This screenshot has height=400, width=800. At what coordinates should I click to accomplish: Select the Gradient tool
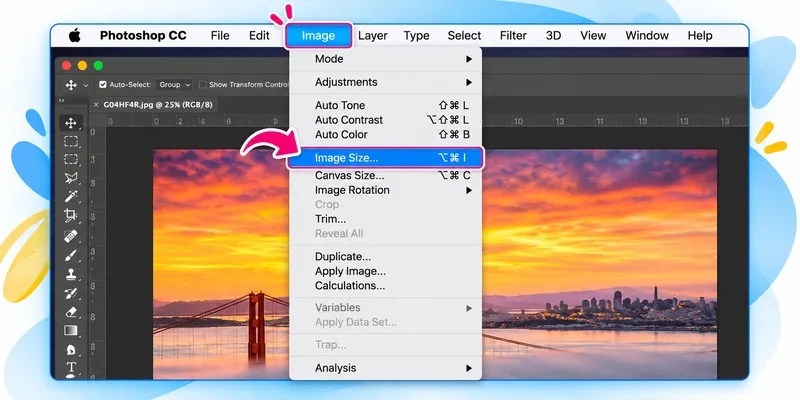(x=71, y=331)
